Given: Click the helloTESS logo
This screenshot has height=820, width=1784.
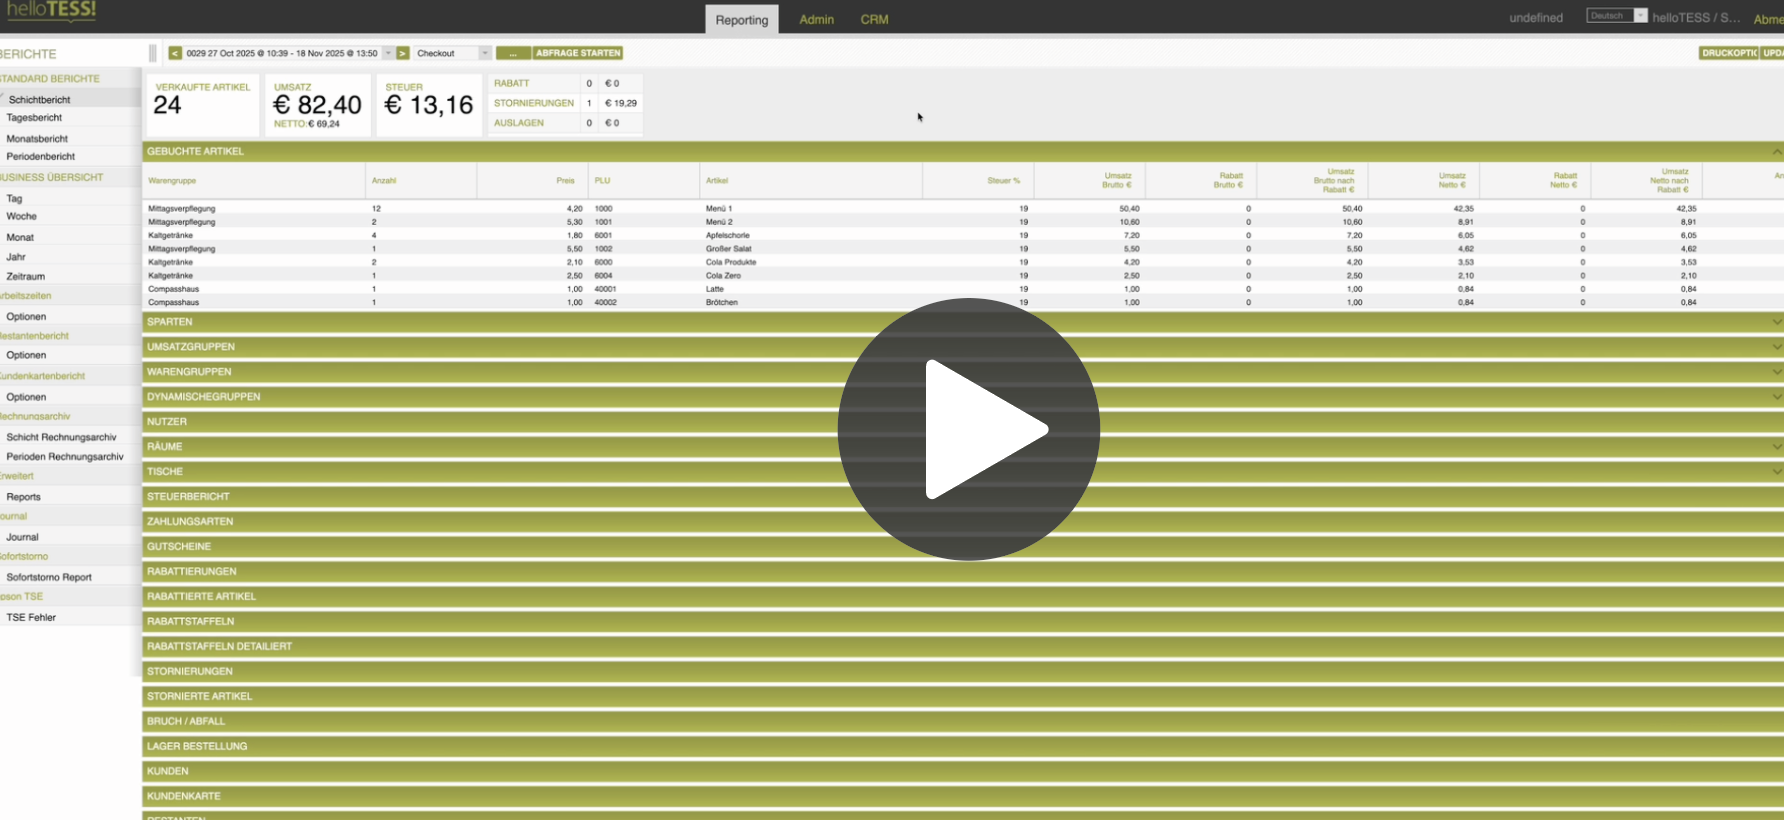Looking at the screenshot, I should [x=50, y=11].
